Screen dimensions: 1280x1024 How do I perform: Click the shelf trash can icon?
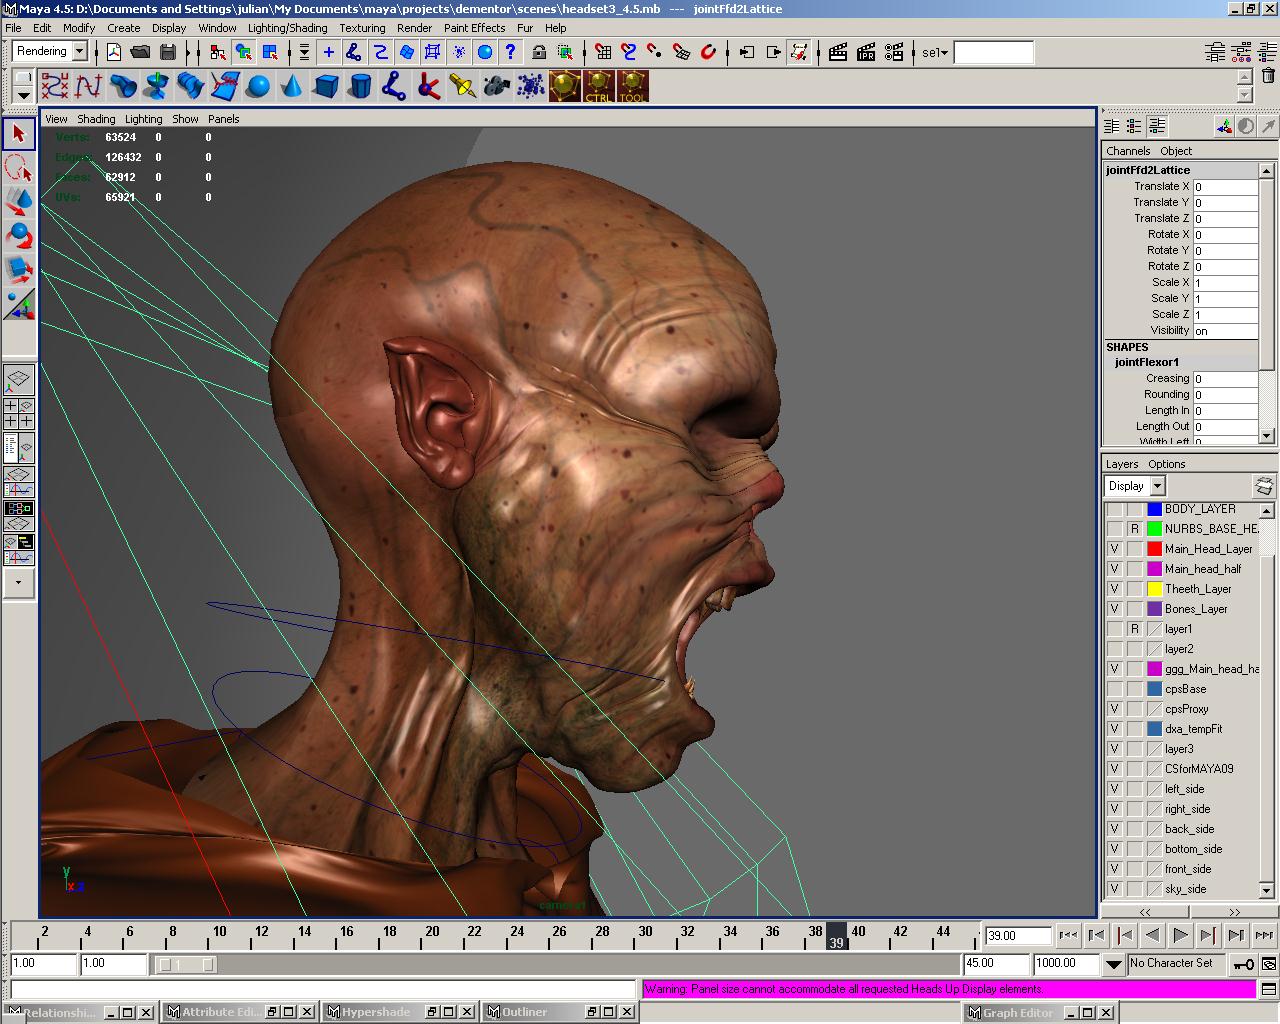point(1268,76)
